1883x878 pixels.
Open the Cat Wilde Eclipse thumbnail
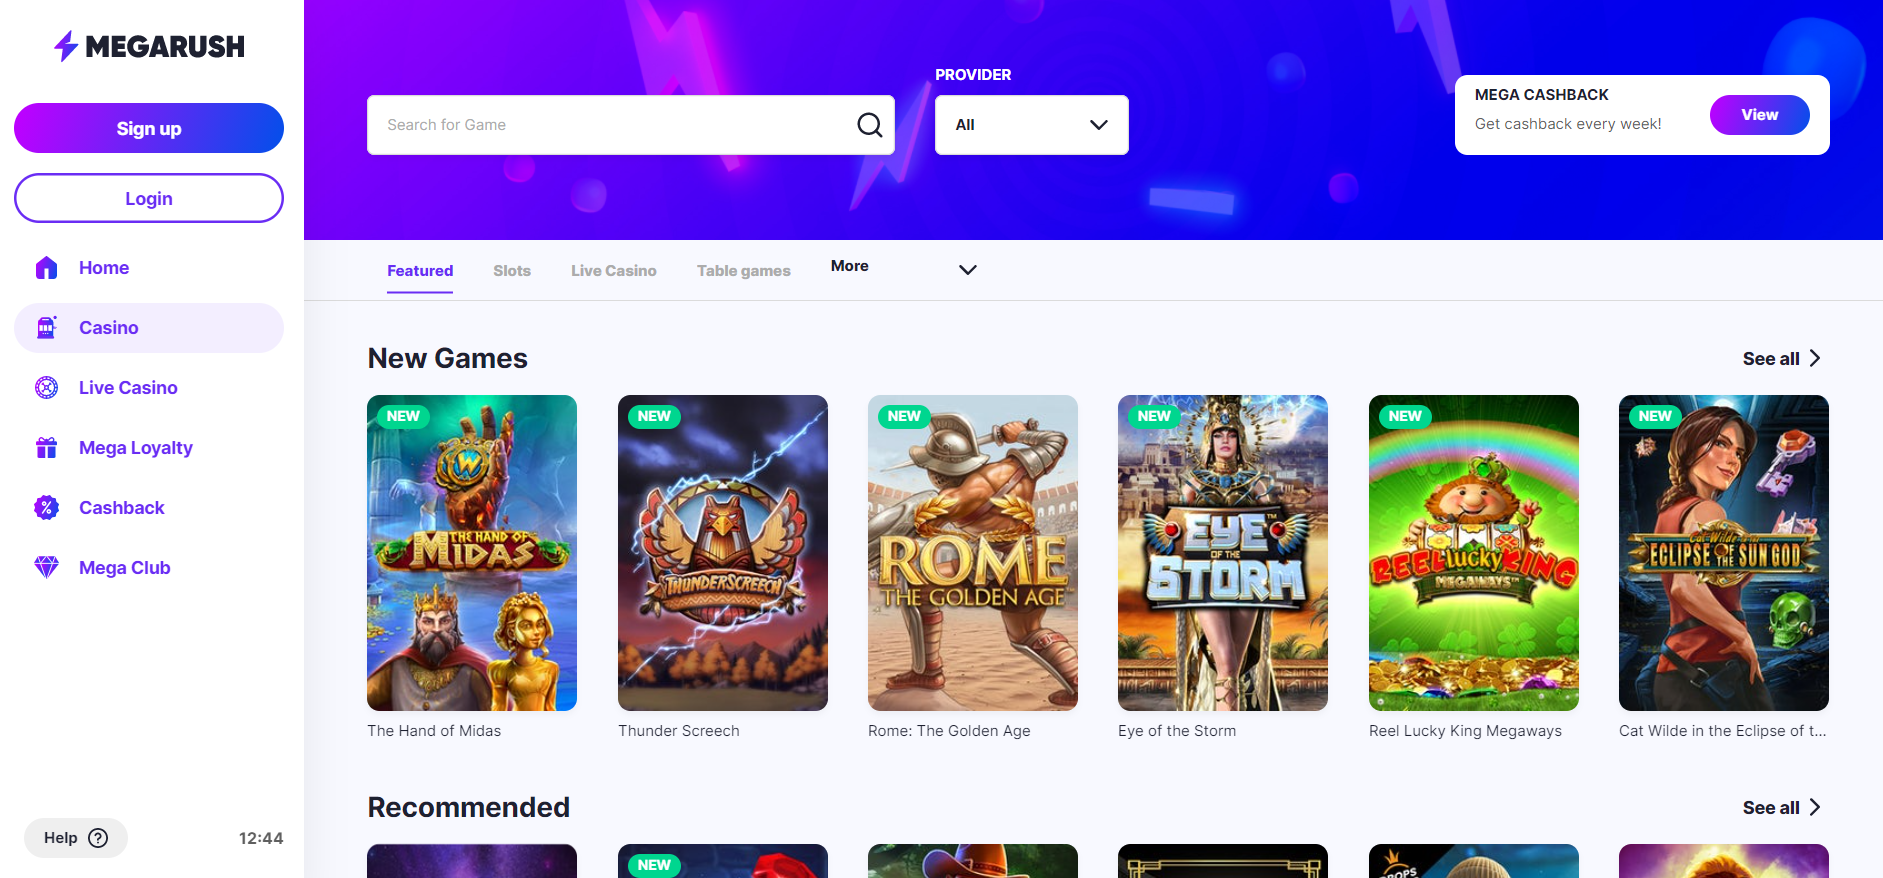1724,553
